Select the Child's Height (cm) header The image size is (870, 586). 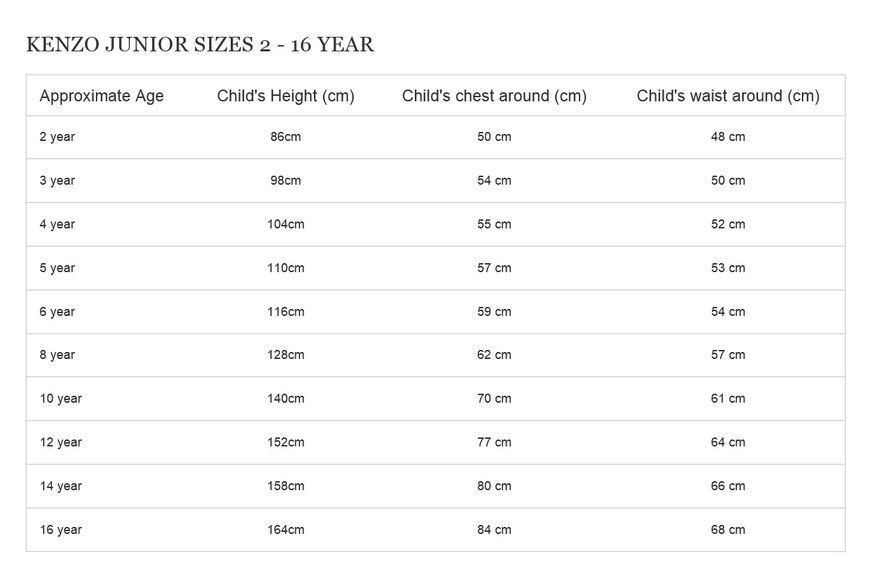pyautogui.click(x=286, y=96)
